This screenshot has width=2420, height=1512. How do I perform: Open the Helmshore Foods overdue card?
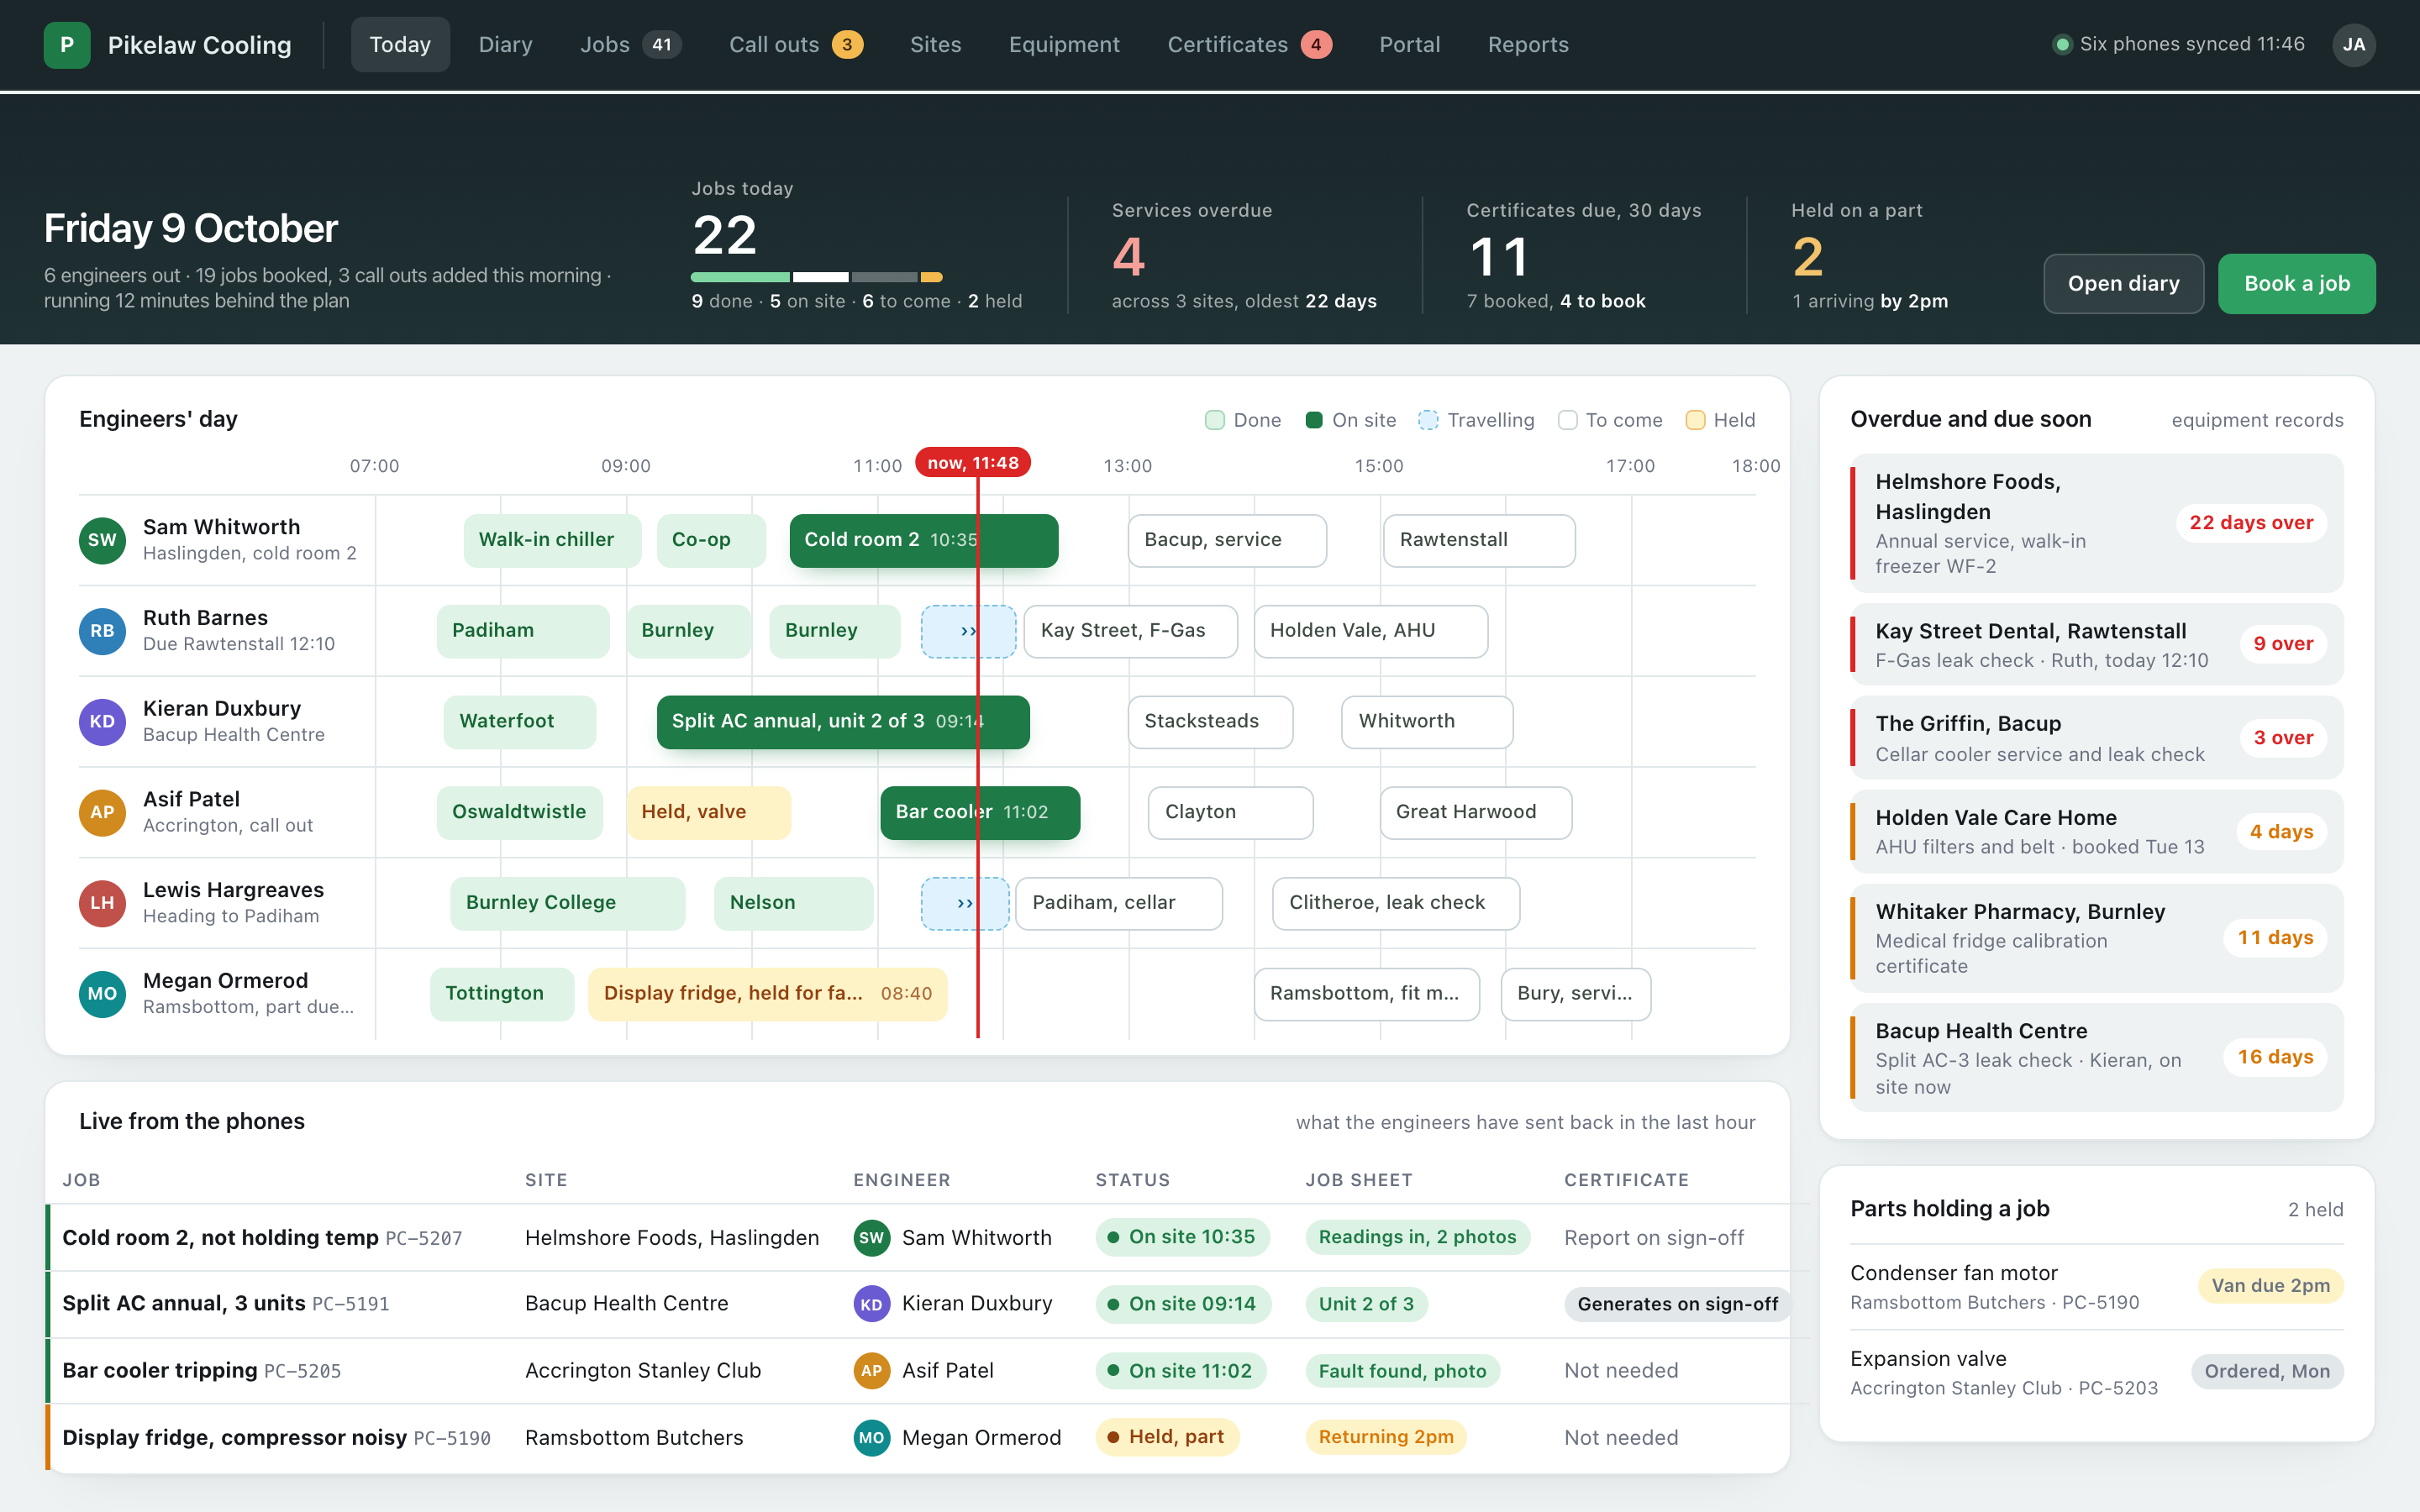coord(2096,523)
